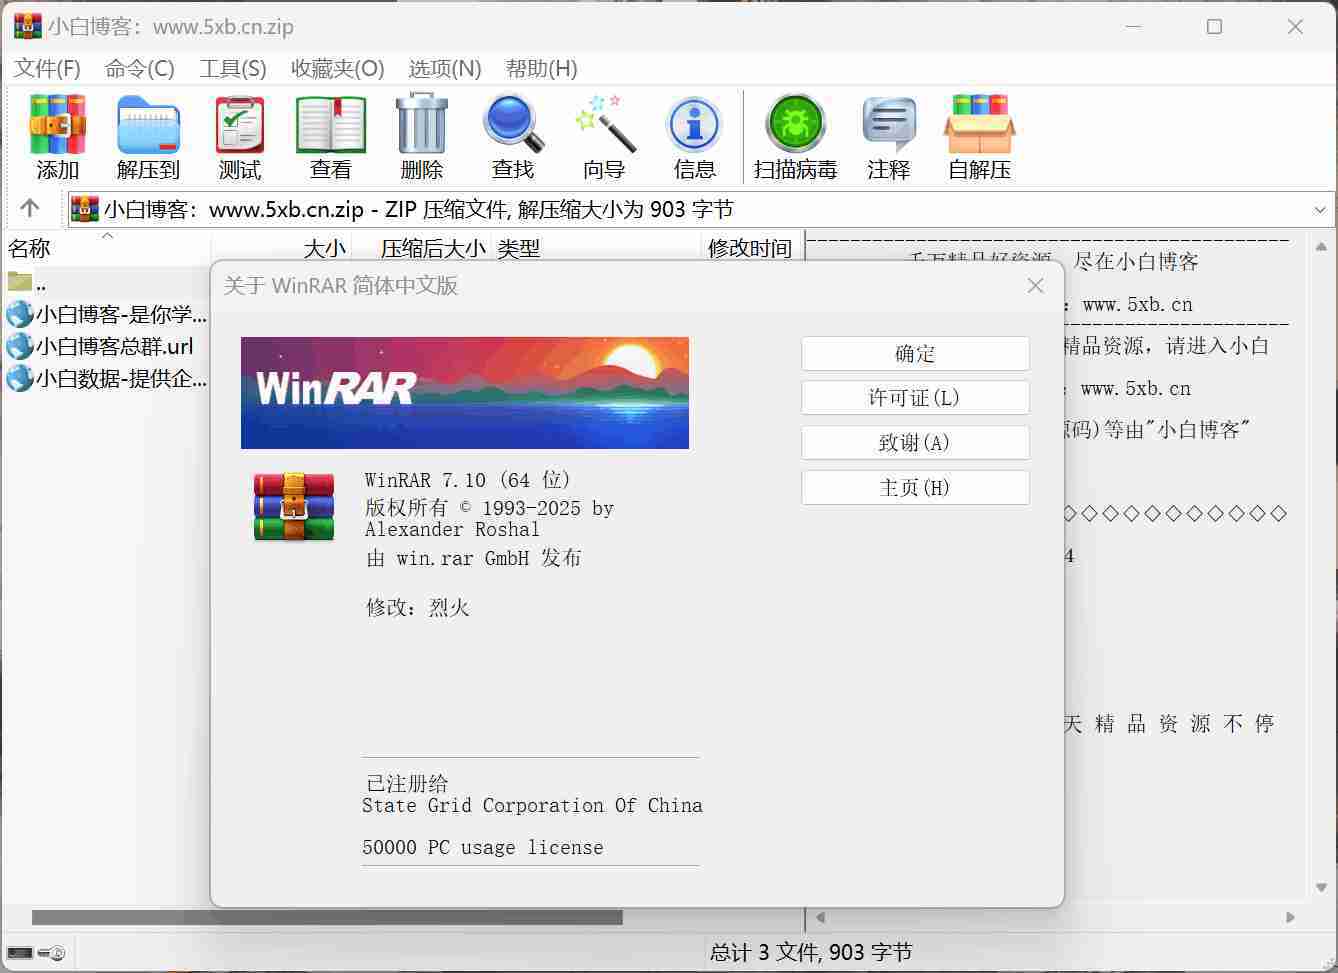Select the 小白数据-提供企... file row
1338x973 pixels.
(x=105, y=379)
